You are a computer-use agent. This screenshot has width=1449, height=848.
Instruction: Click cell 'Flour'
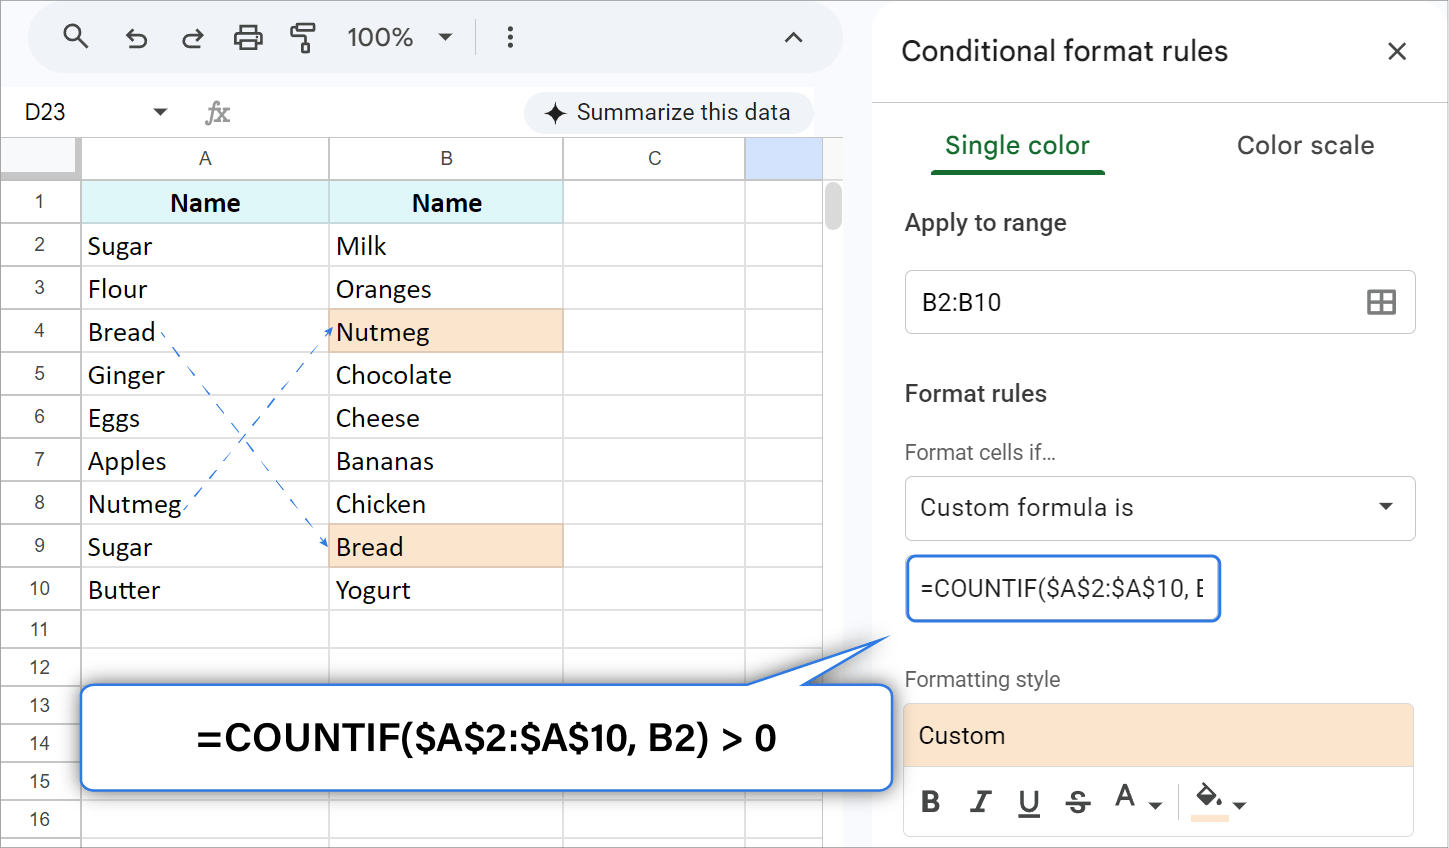pos(205,288)
